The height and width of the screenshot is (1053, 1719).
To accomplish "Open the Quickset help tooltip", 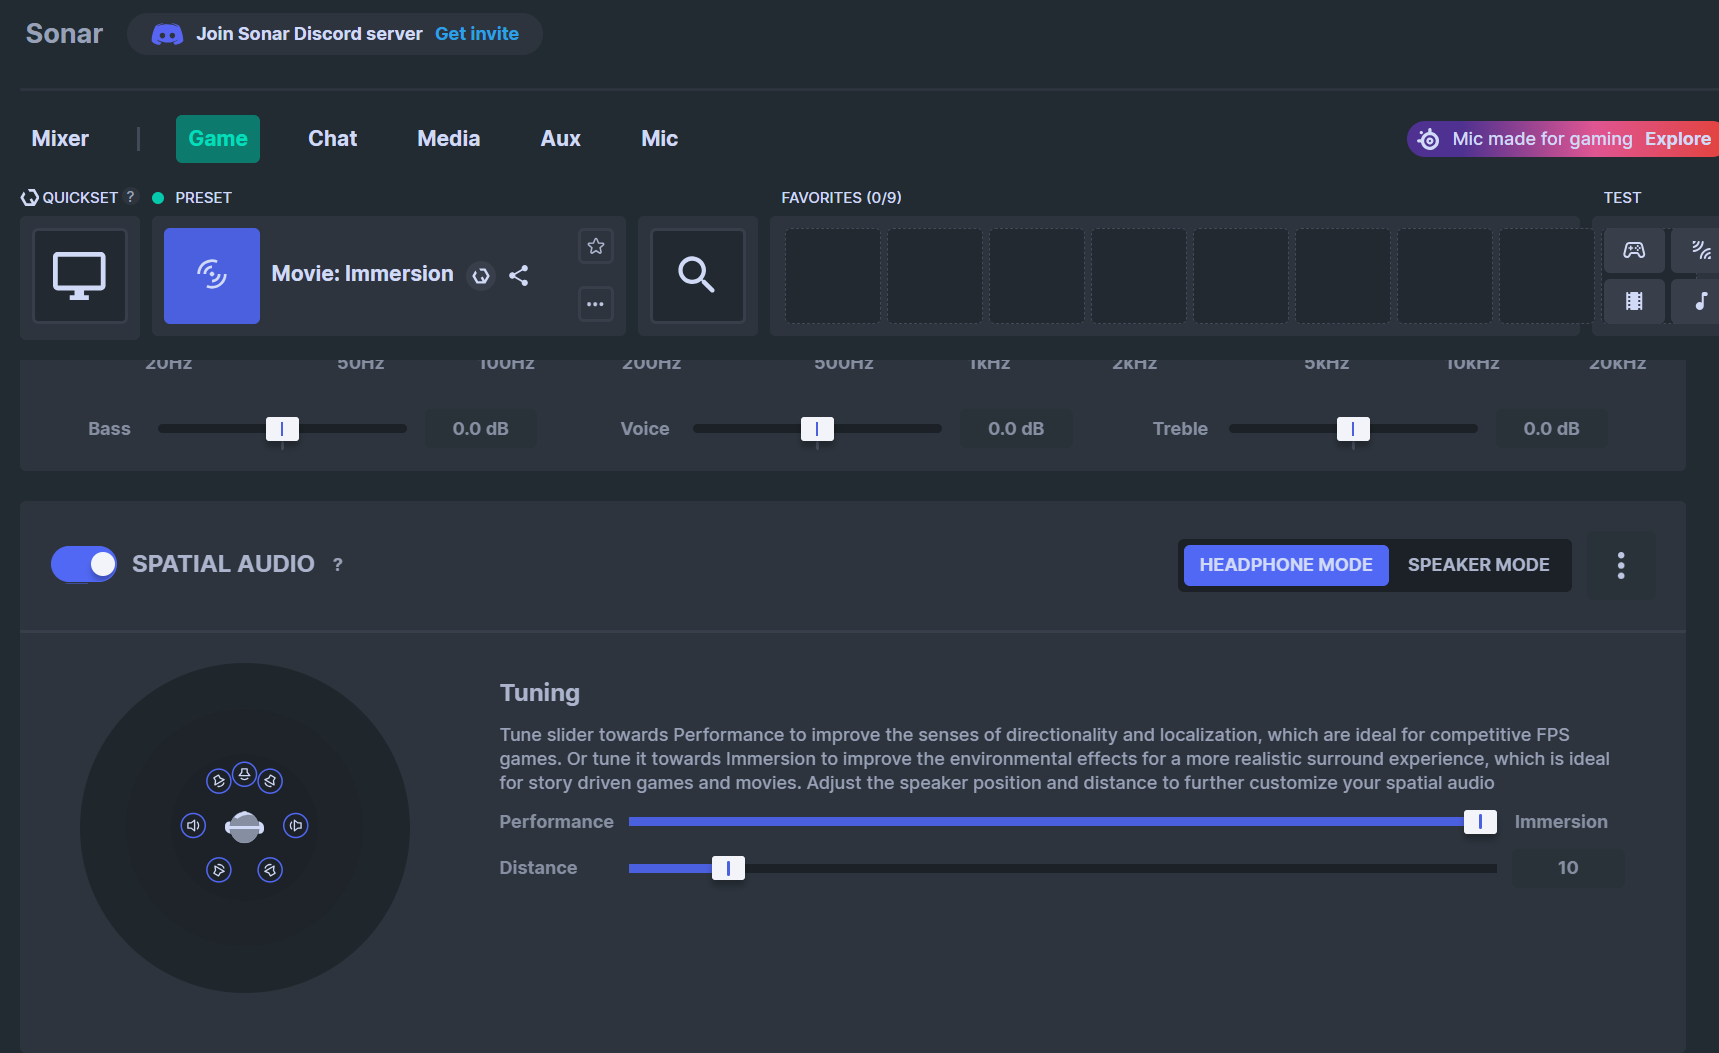I will [131, 197].
